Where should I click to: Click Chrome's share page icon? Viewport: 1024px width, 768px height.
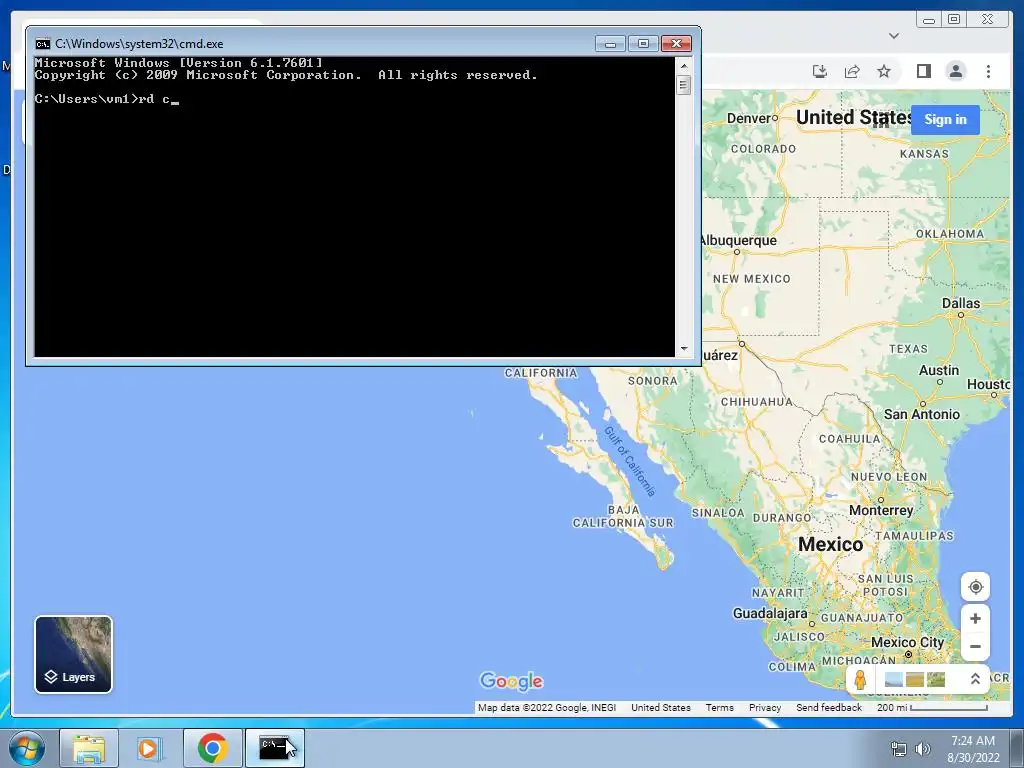pyautogui.click(x=852, y=71)
